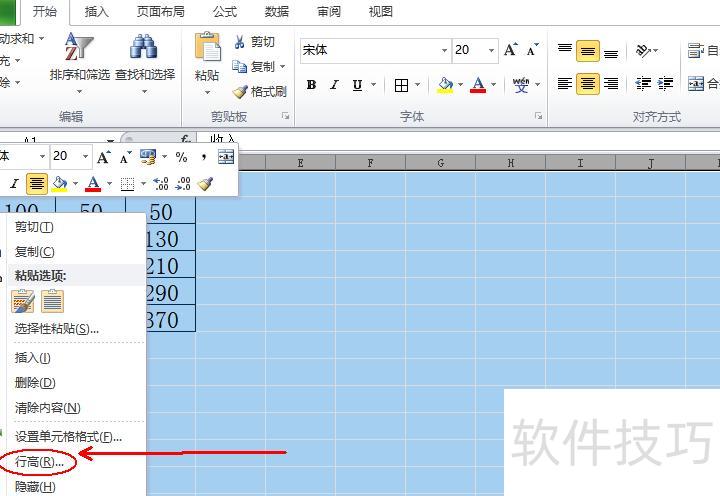
Task: Switch to 审阅 ribbon tab
Action: (329, 11)
